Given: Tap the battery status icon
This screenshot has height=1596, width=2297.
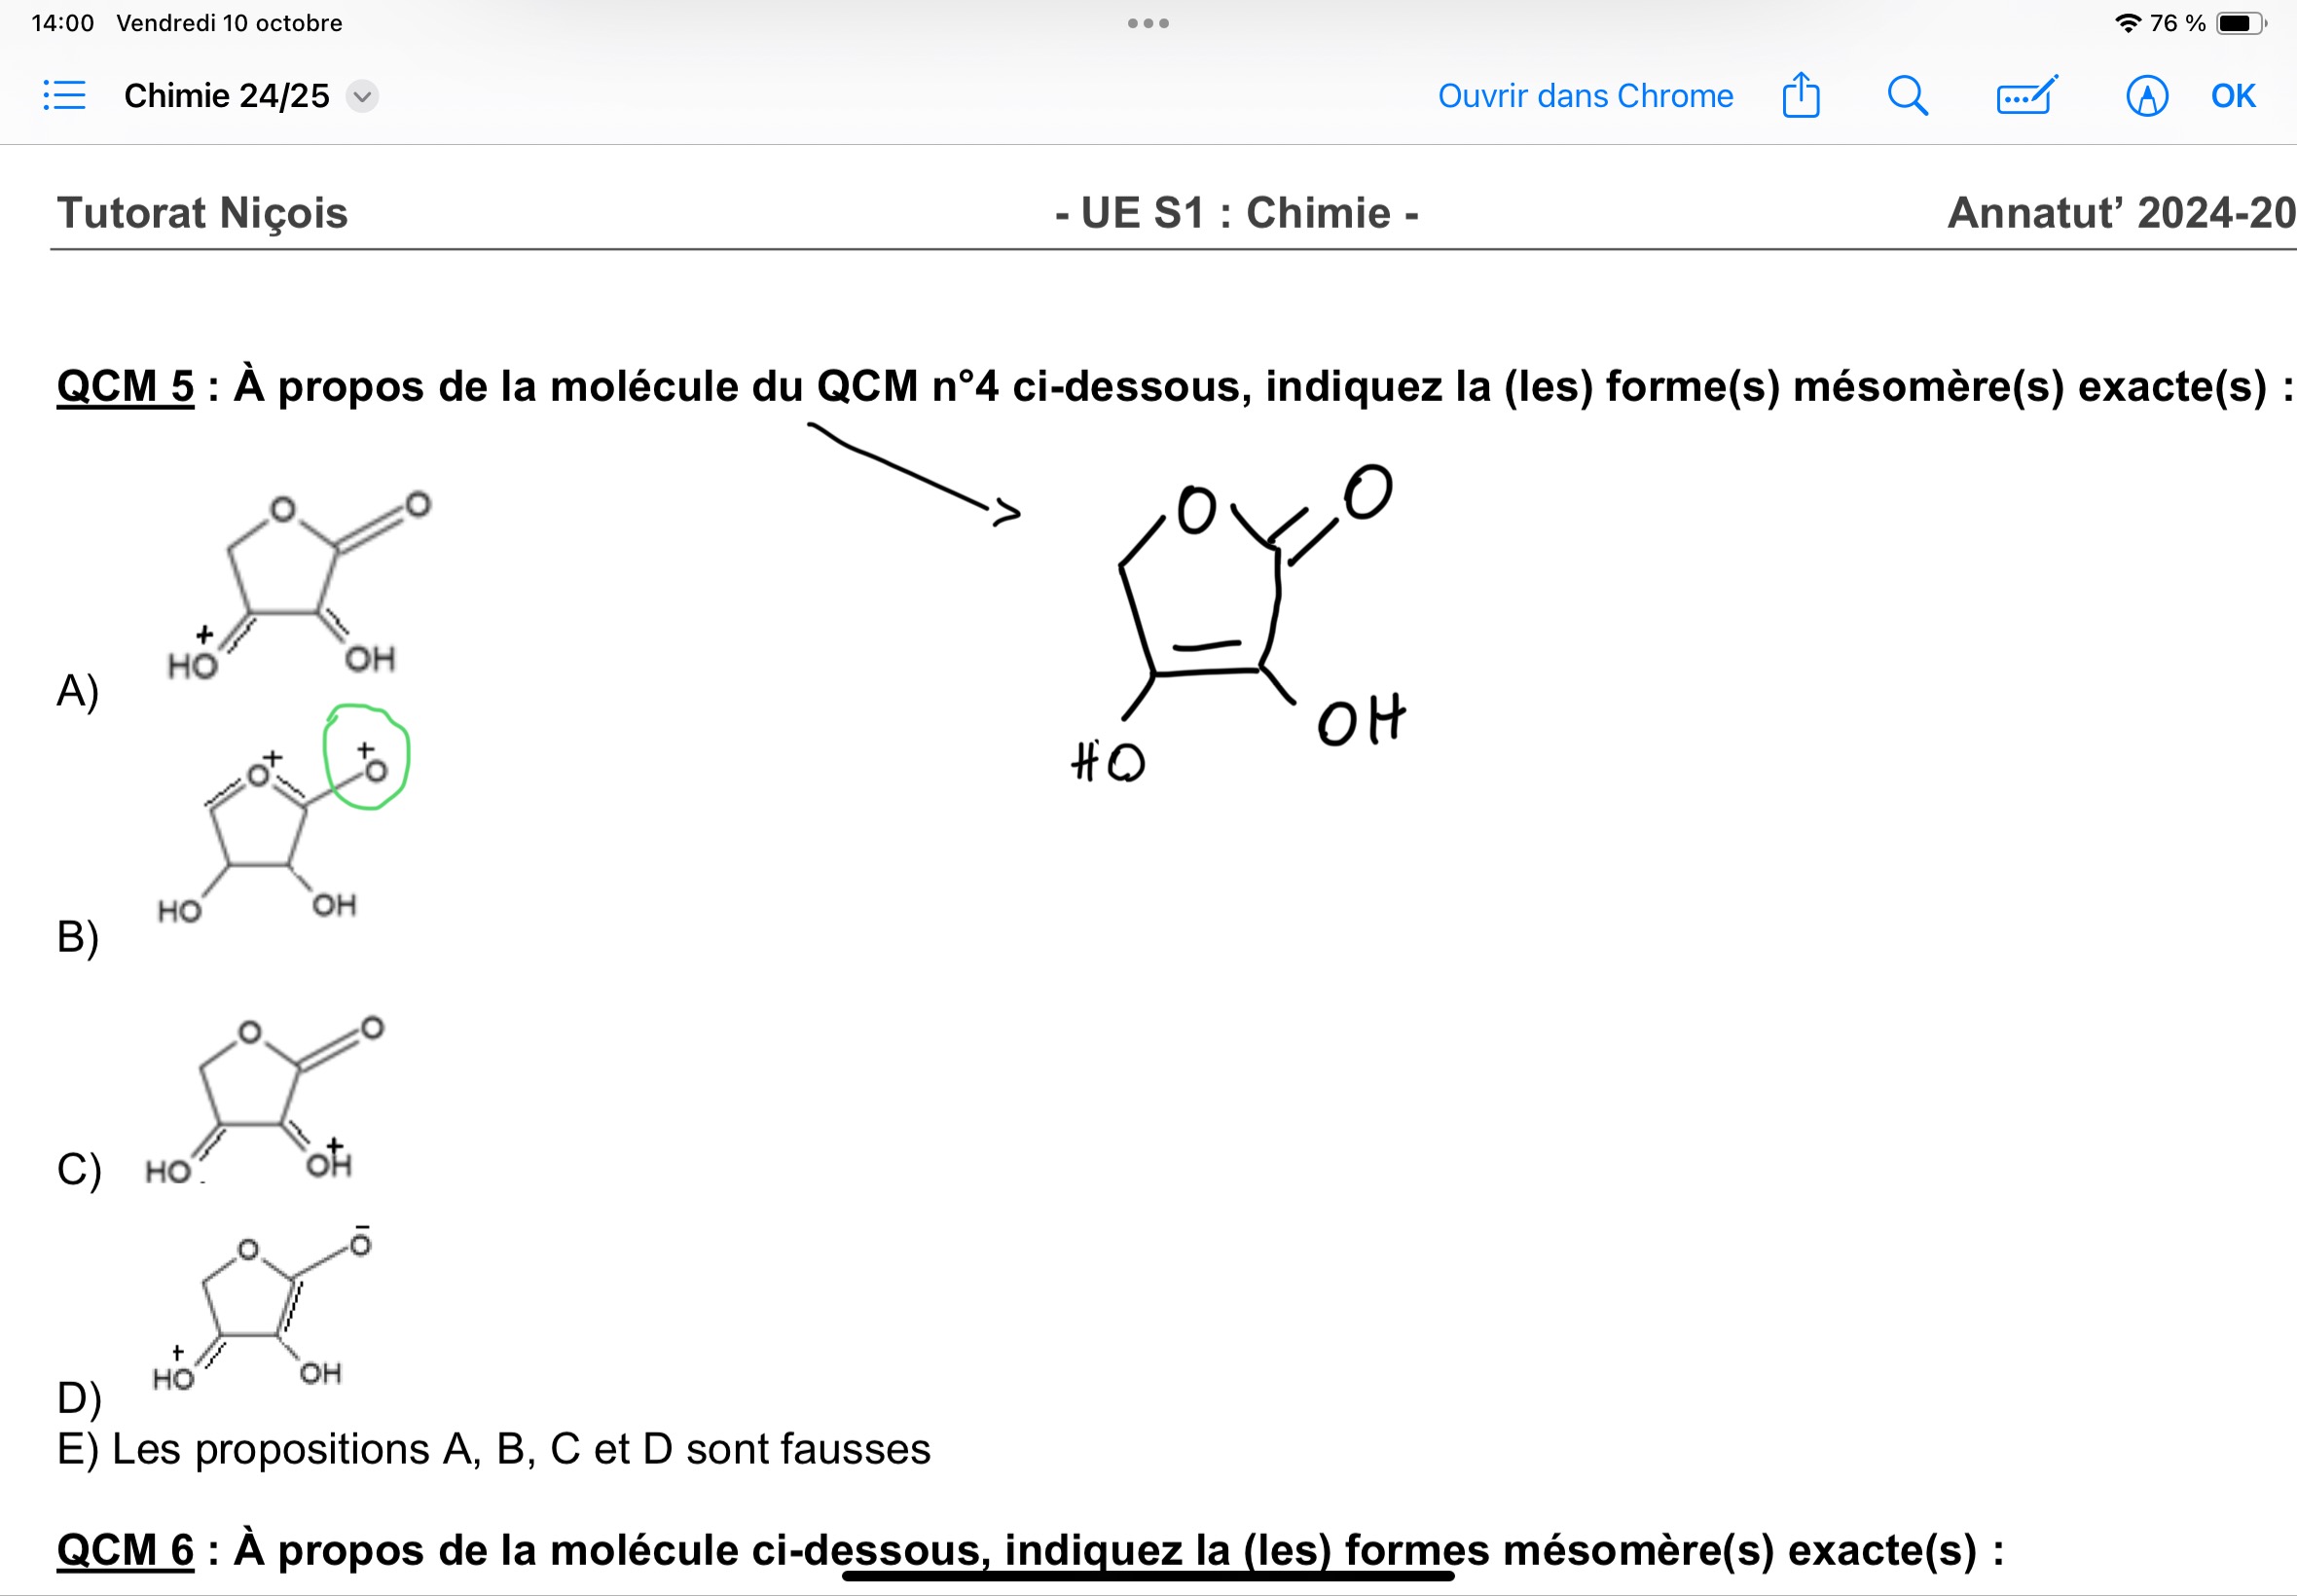Looking at the screenshot, I should point(2239,23).
